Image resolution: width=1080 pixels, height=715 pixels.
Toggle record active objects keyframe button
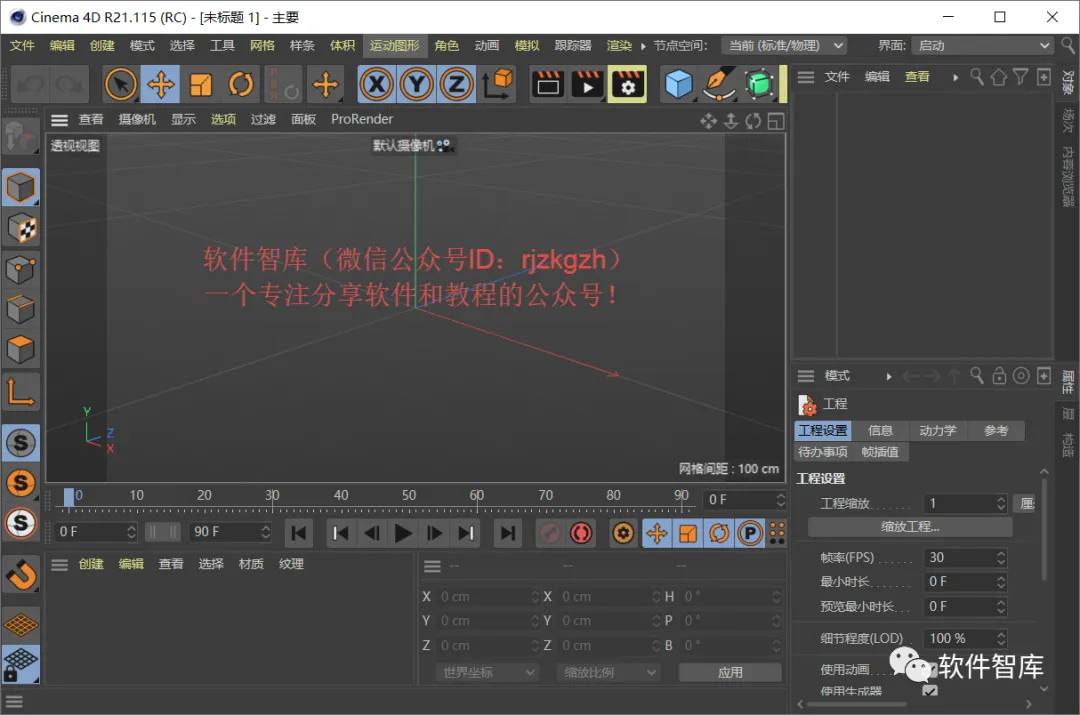pos(550,533)
